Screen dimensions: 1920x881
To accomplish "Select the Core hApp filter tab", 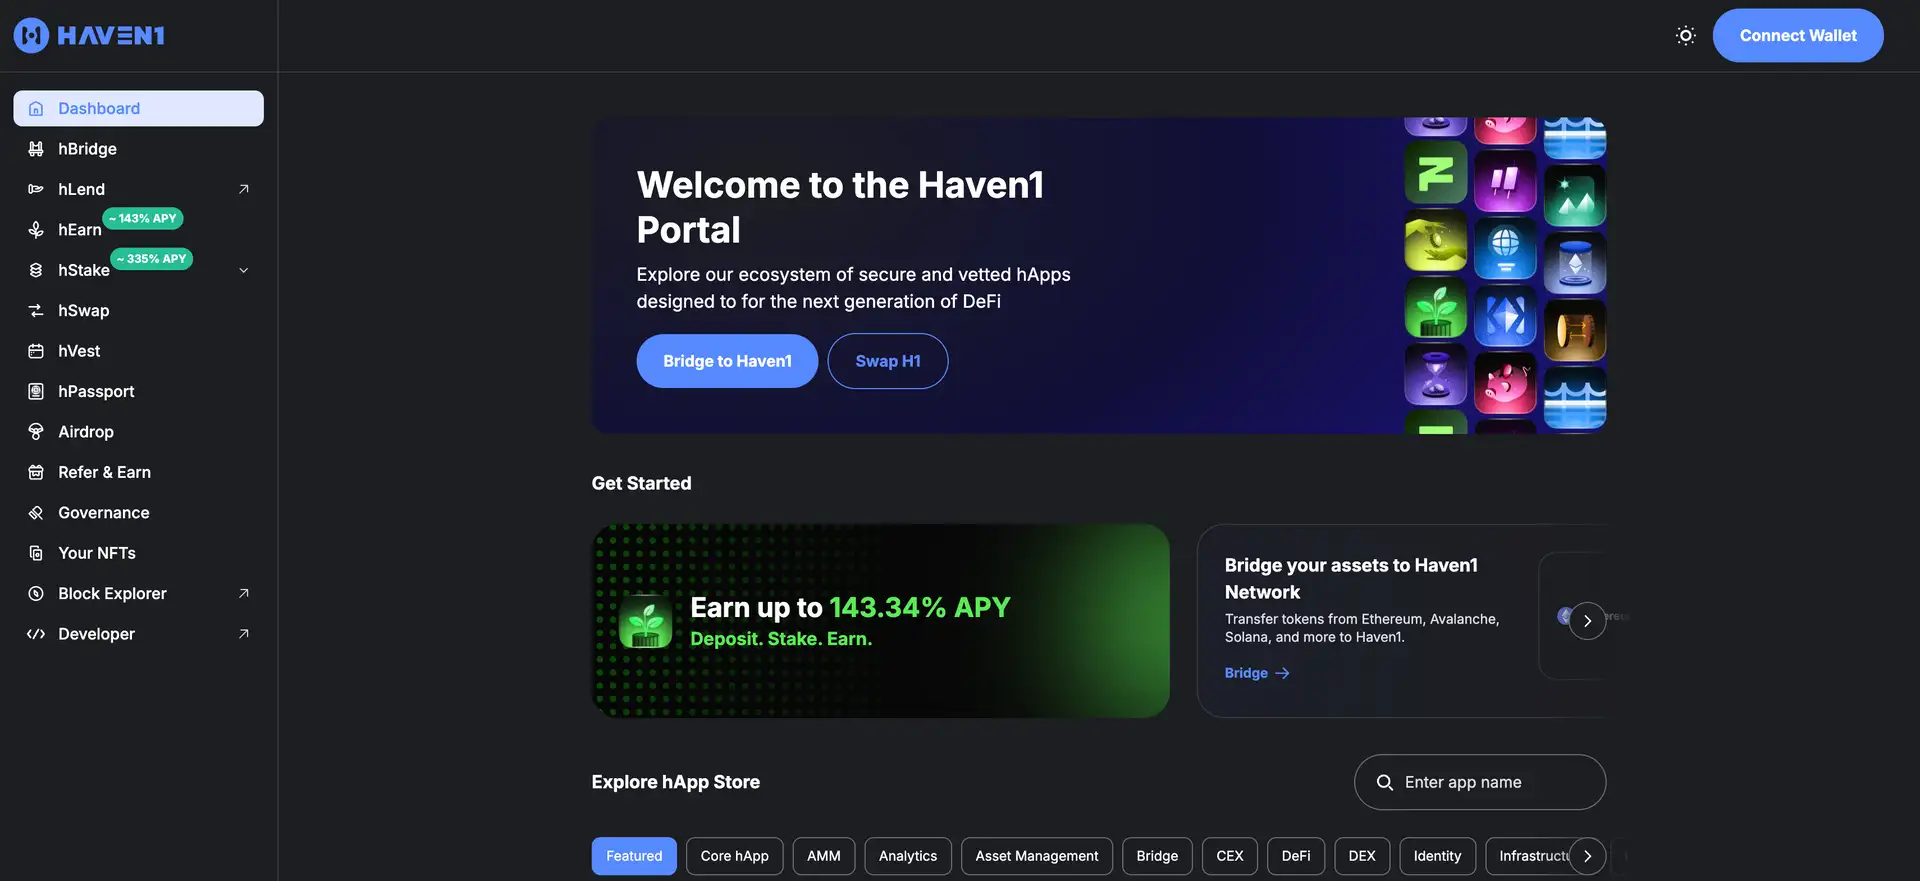I will point(735,856).
